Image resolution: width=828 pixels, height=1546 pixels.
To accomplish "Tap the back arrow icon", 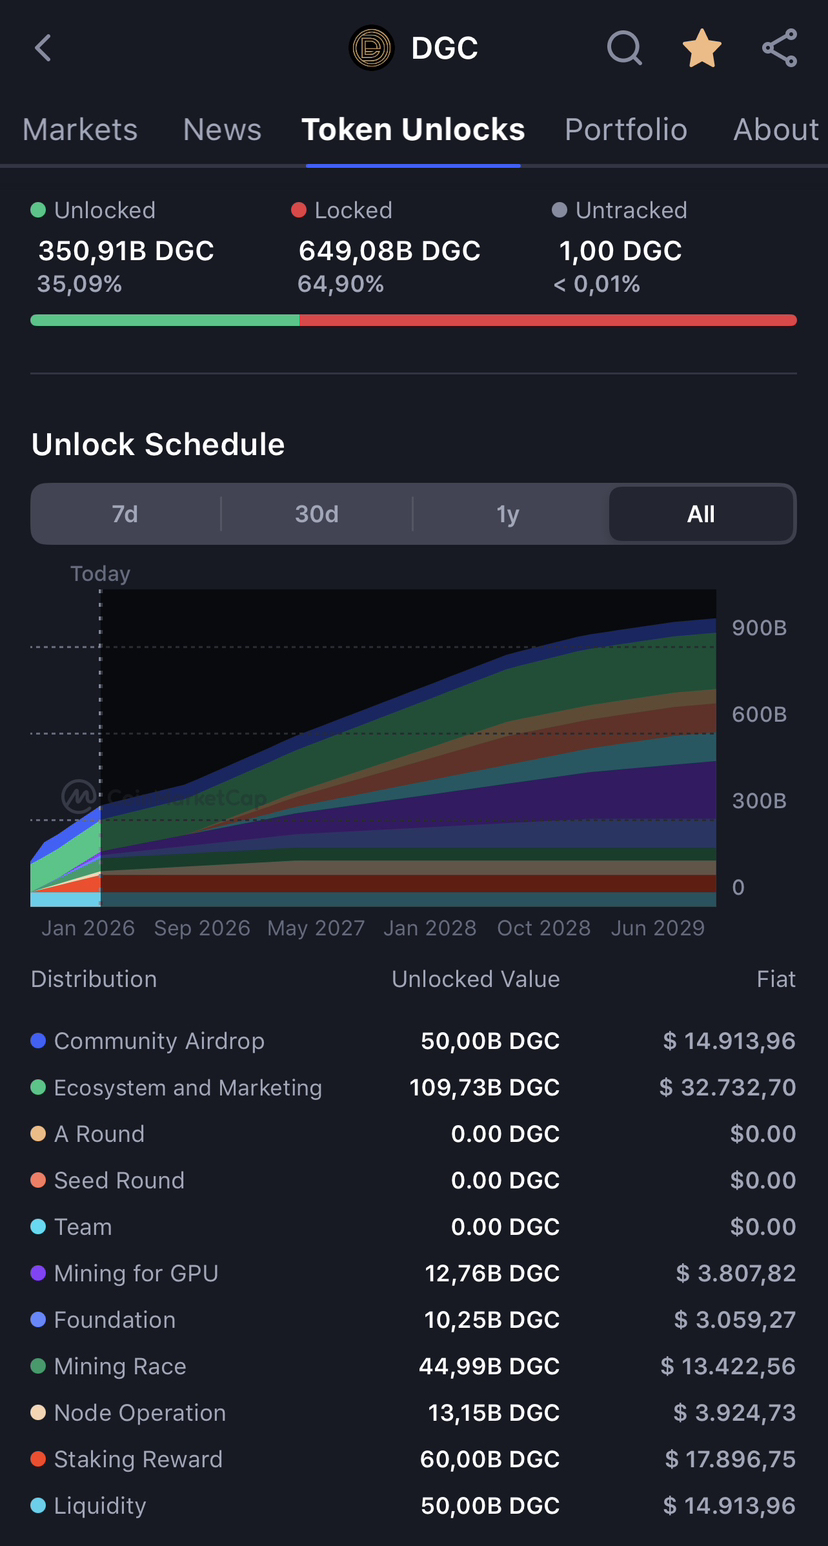I will click(x=43, y=48).
